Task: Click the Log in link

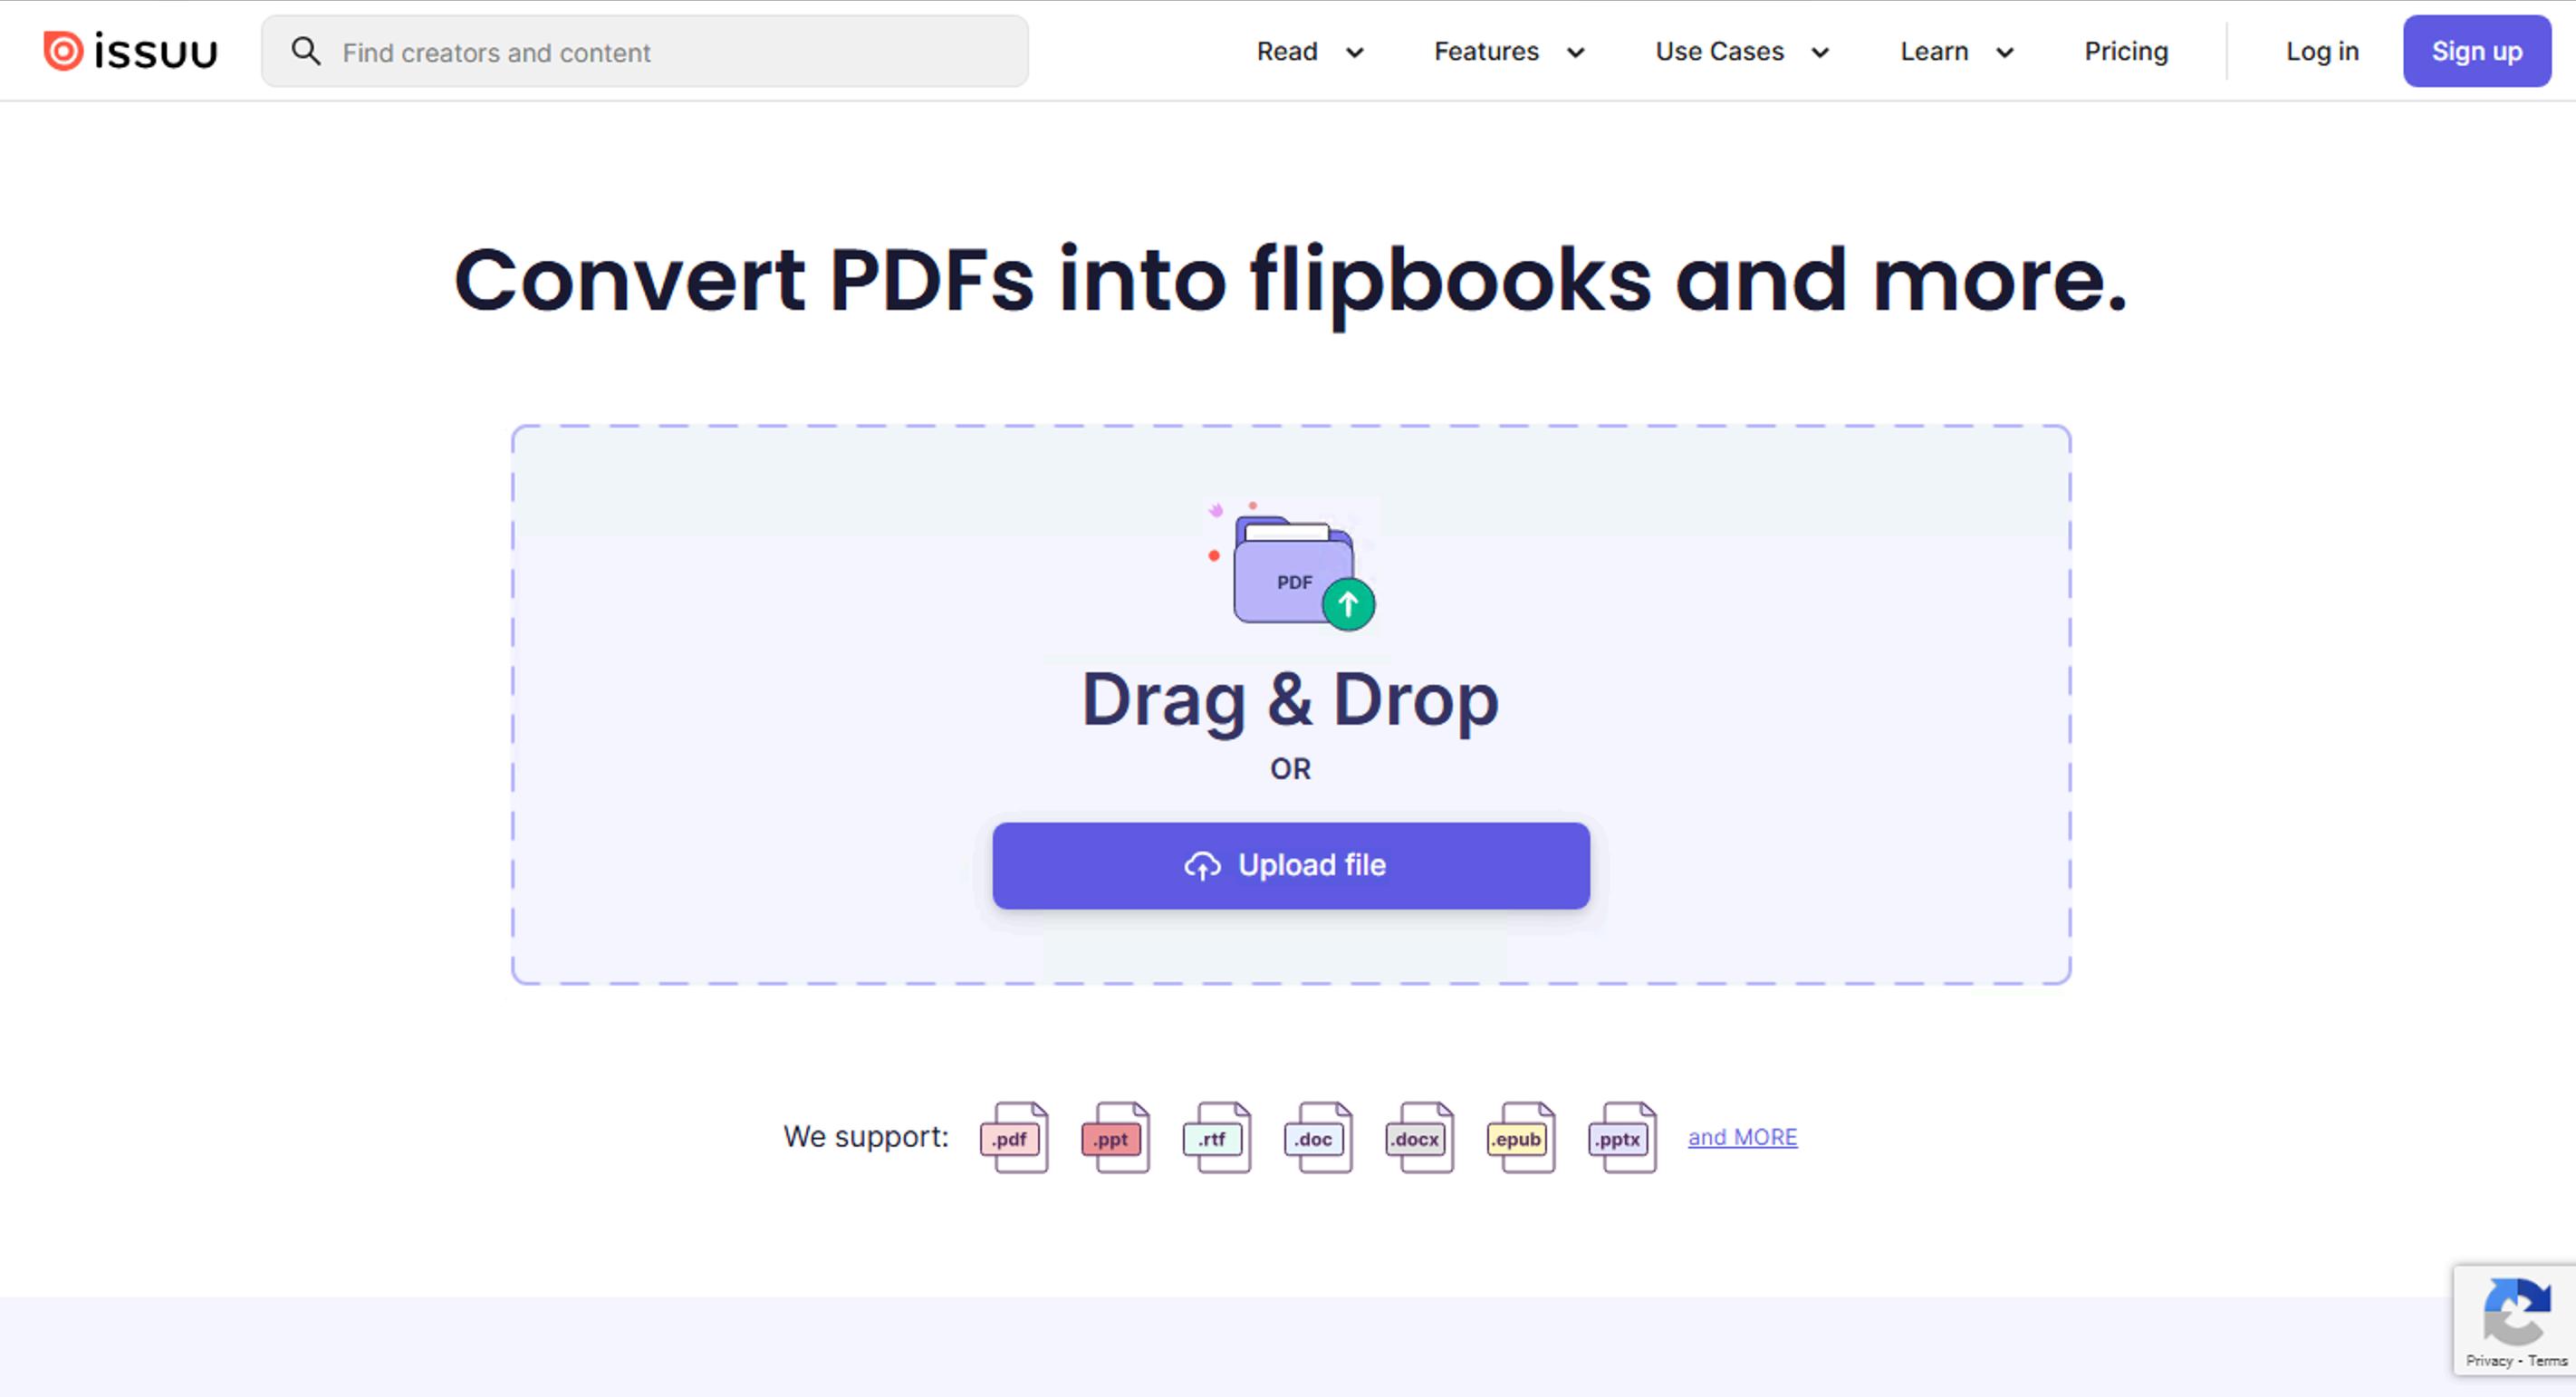Action: [2322, 52]
